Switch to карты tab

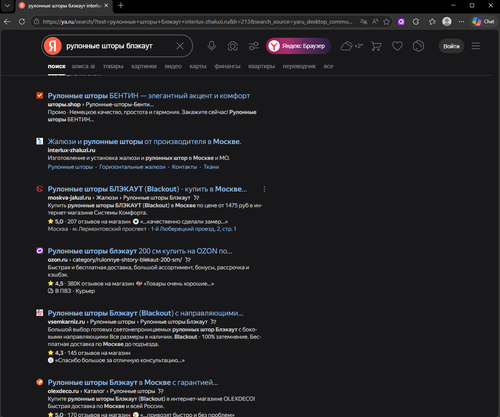pos(198,66)
